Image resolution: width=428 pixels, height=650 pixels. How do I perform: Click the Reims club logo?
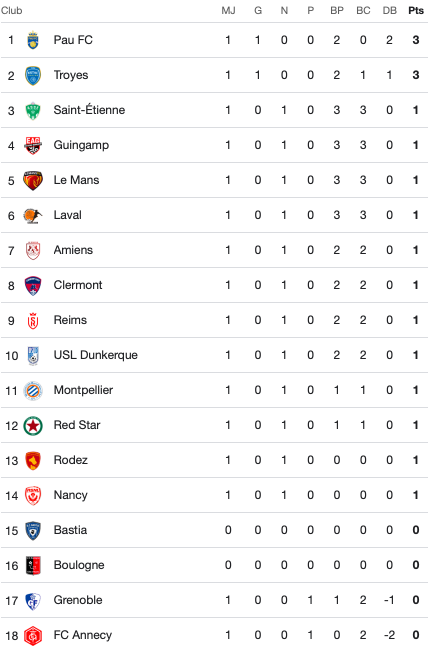pyautogui.click(x=33, y=320)
